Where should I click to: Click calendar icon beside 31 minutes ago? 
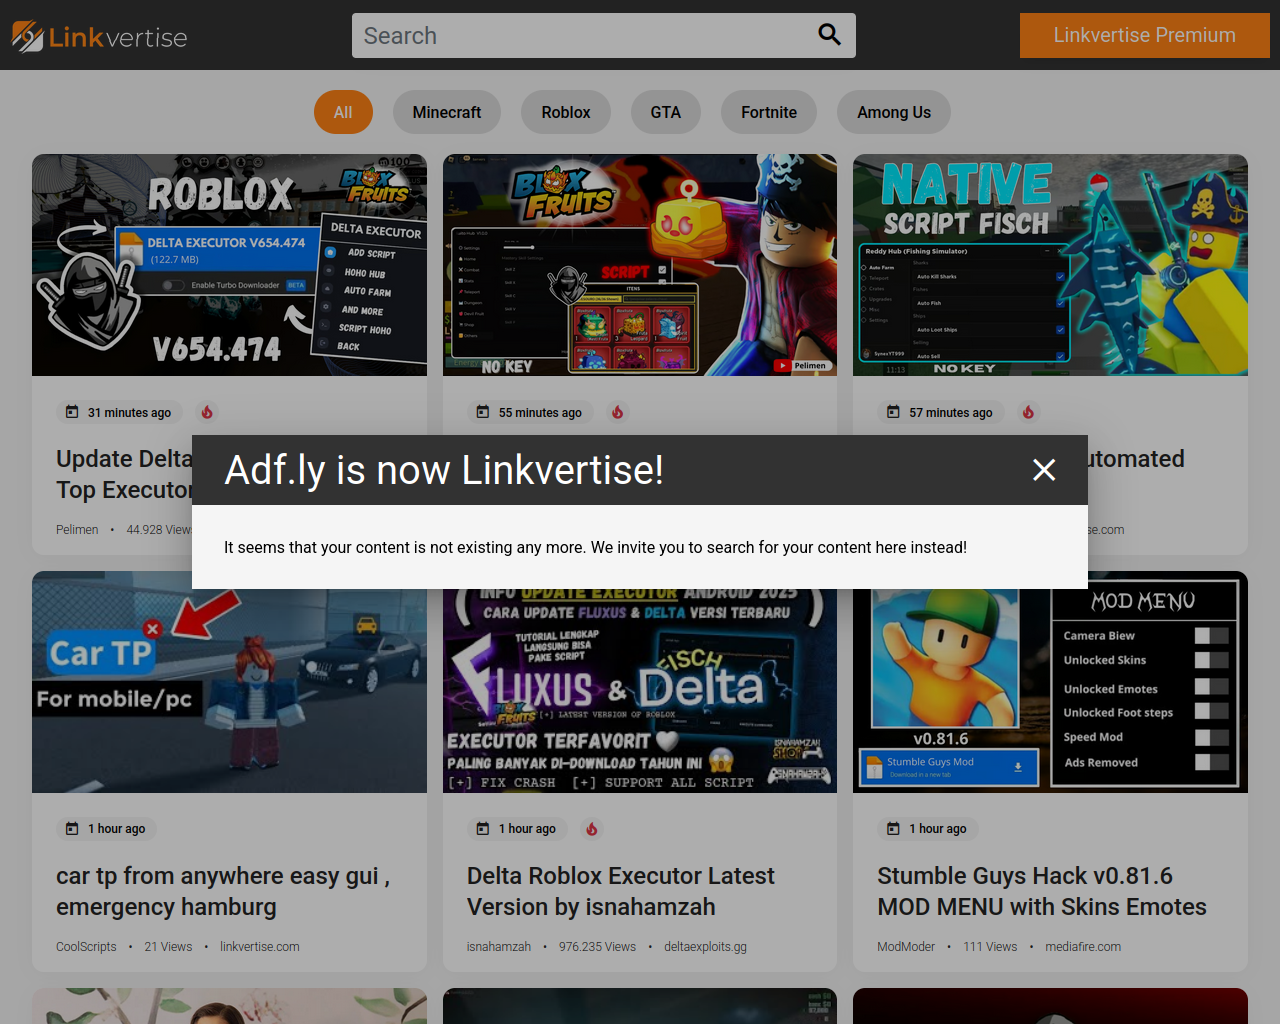[72, 412]
